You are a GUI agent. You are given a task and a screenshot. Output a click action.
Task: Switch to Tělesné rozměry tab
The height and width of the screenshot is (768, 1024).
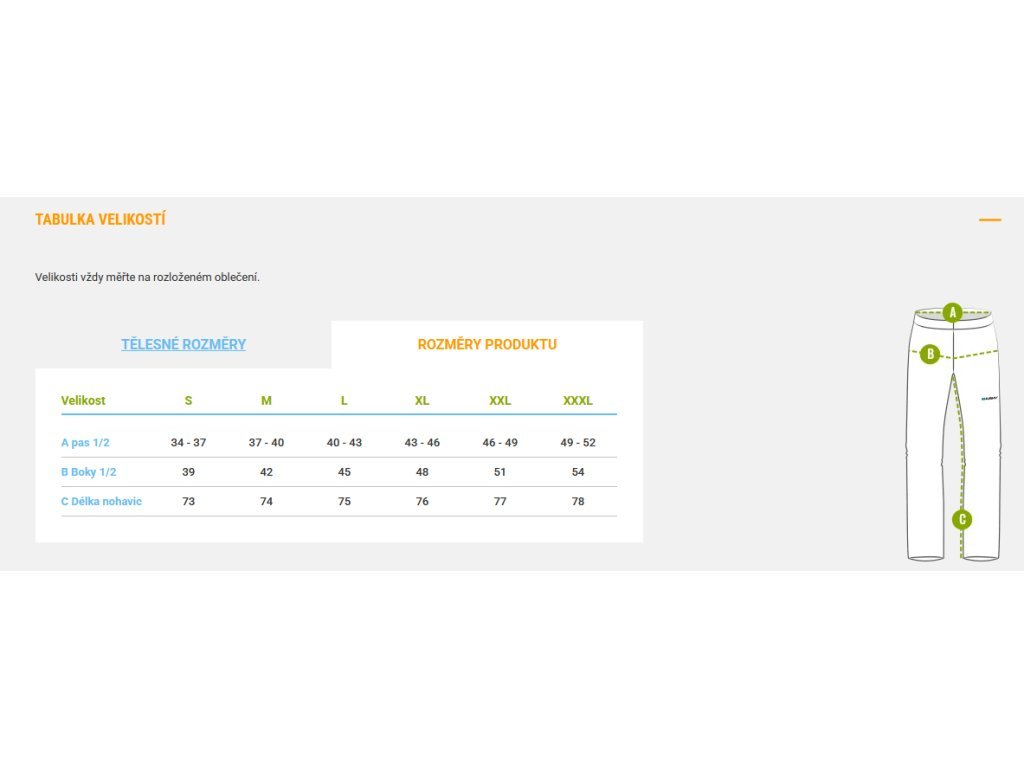[x=184, y=344]
